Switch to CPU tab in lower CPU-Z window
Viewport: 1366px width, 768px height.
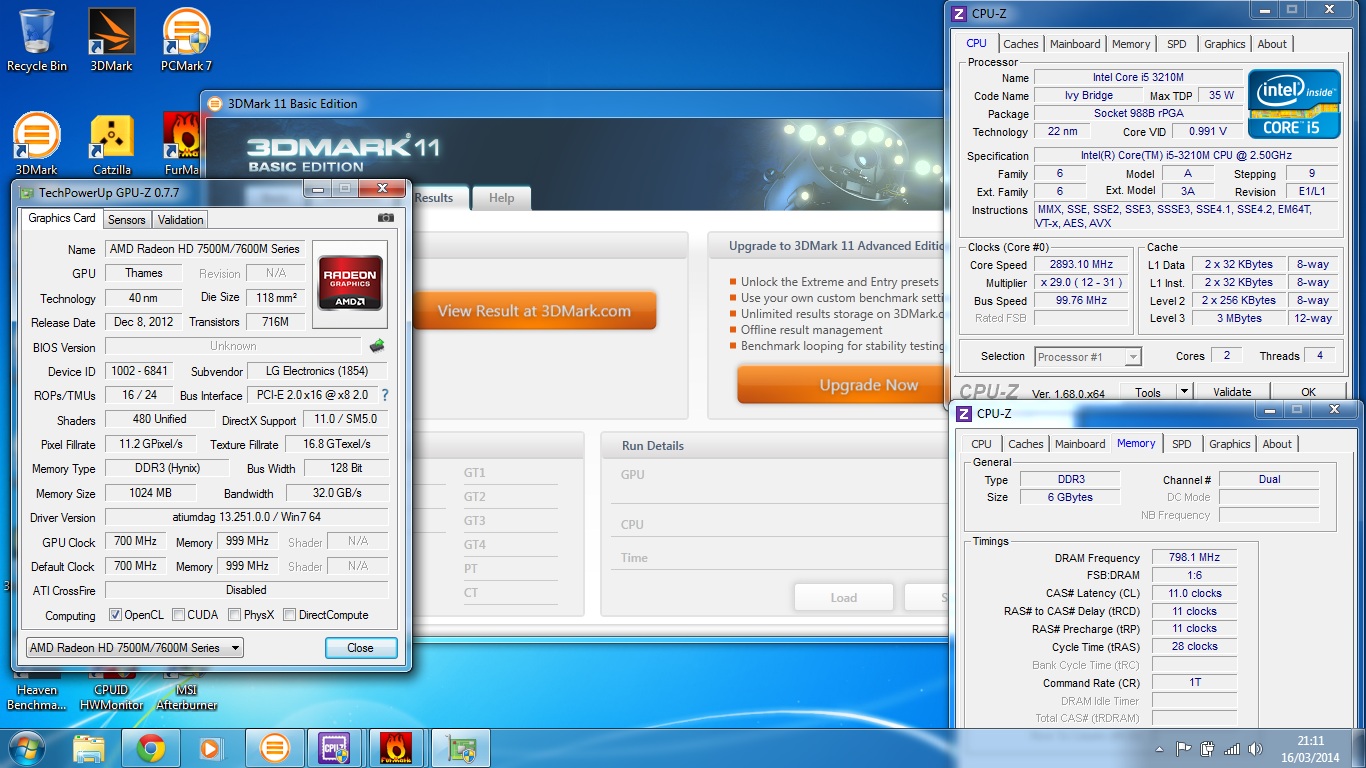[x=982, y=444]
